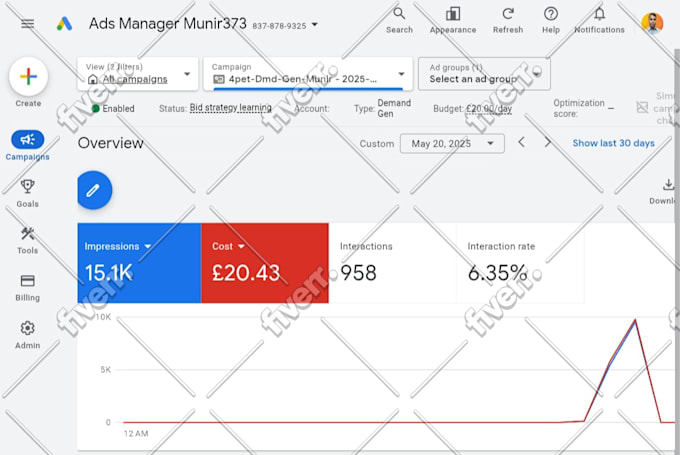
Task: Click the Optimization score label
Action: tap(579, 108)
